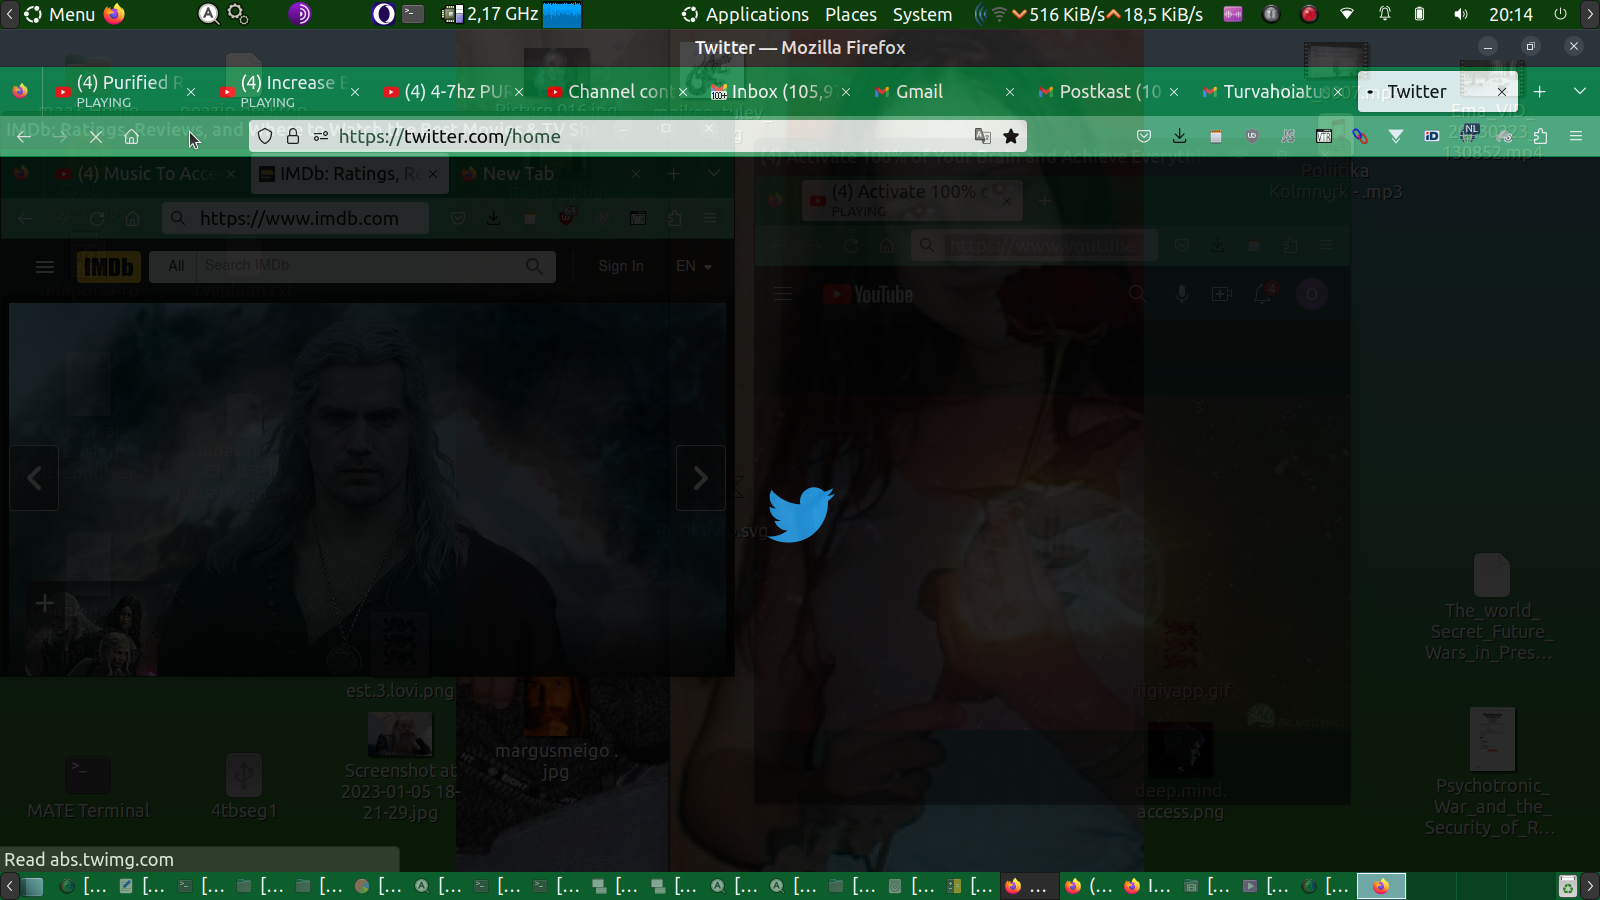Click YouTube logo in background YouTube window
This screenshot has height=900, width=1600.
pos(868,294)
